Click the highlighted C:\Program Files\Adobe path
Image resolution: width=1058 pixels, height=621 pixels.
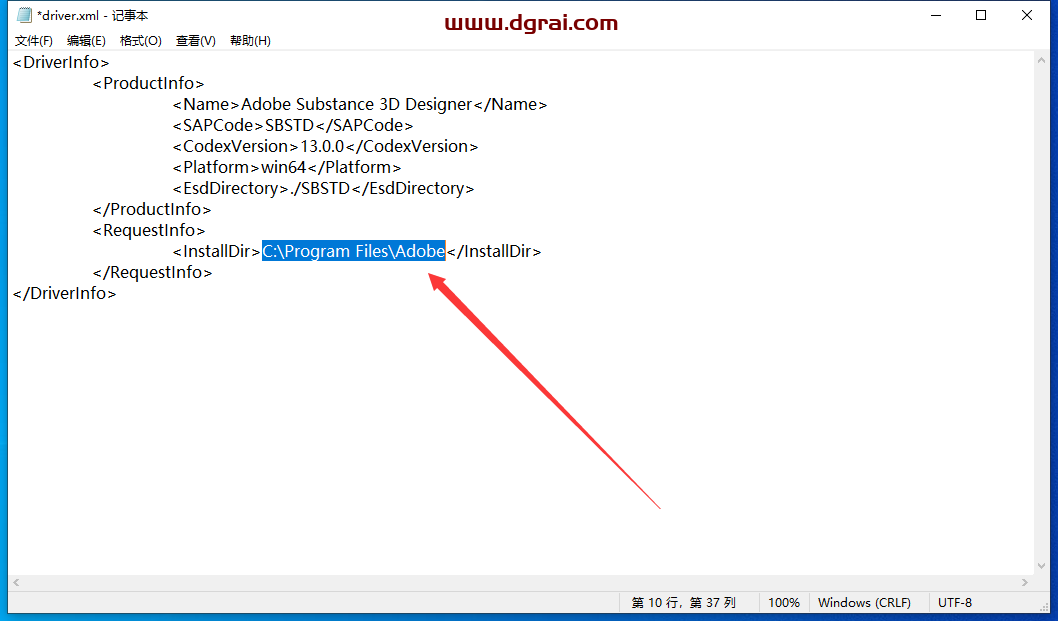(x=354, y=251)
